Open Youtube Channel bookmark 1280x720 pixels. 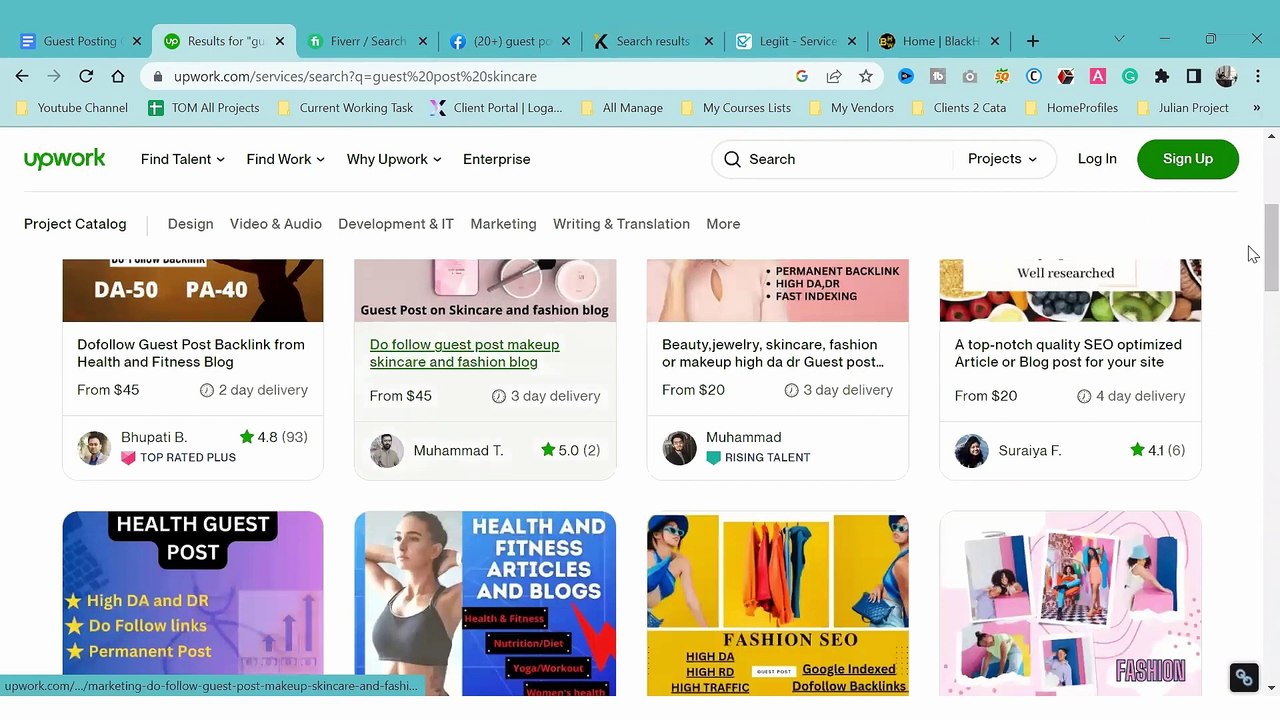pos(73,108)
